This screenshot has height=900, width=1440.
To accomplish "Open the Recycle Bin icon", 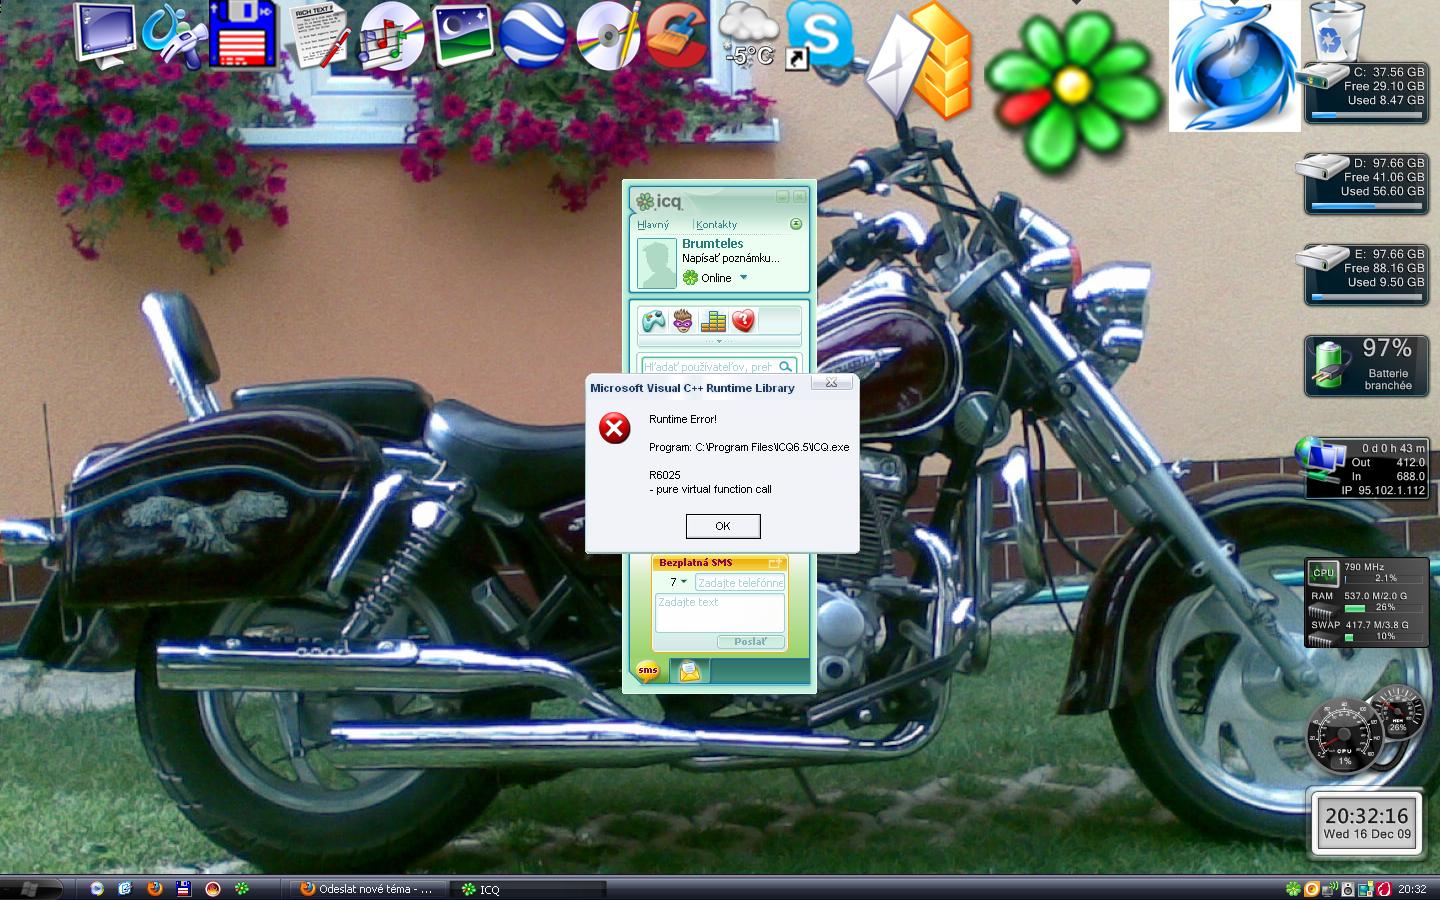I will point(1337,32).
